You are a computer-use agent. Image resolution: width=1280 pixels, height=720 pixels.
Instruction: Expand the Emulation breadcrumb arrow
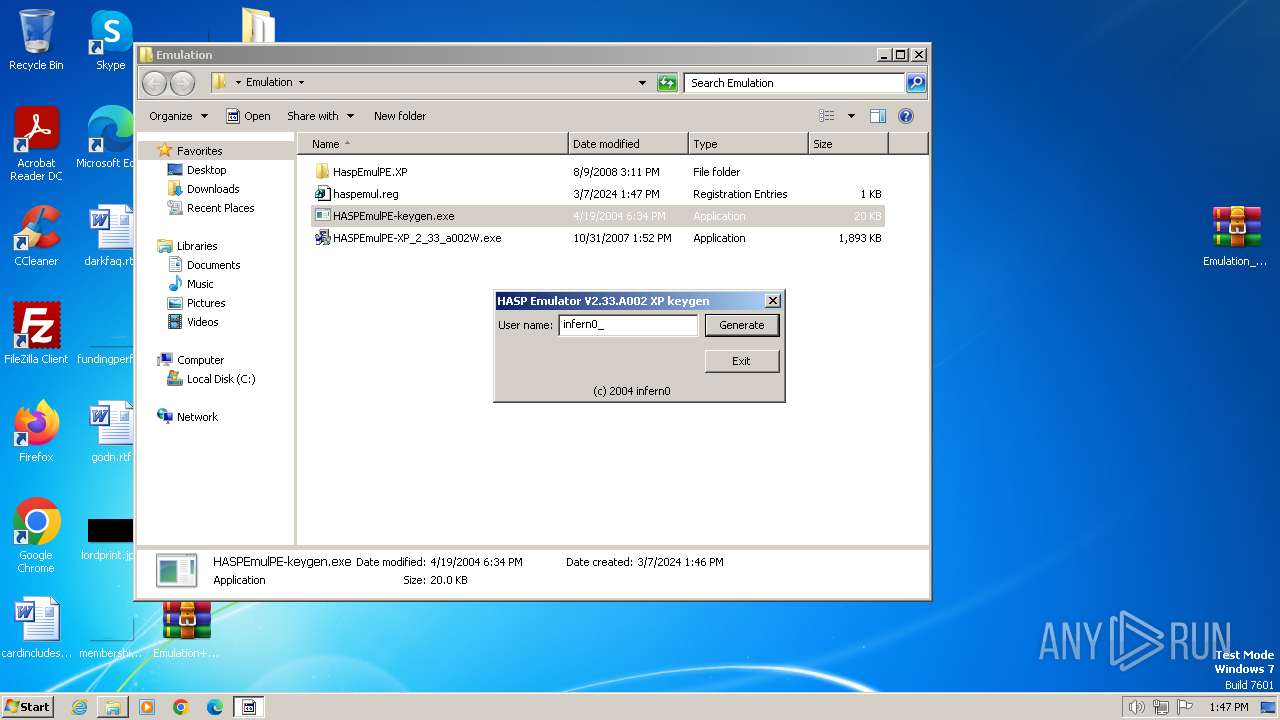coord(301,83)
